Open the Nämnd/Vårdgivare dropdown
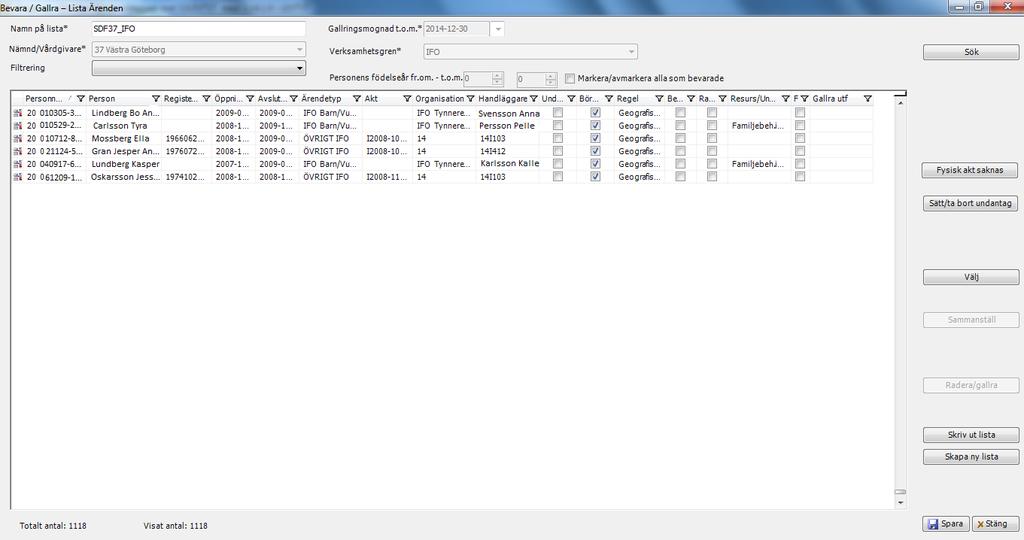This screenshot has width=1024, height=540. (x=300, y=50)
